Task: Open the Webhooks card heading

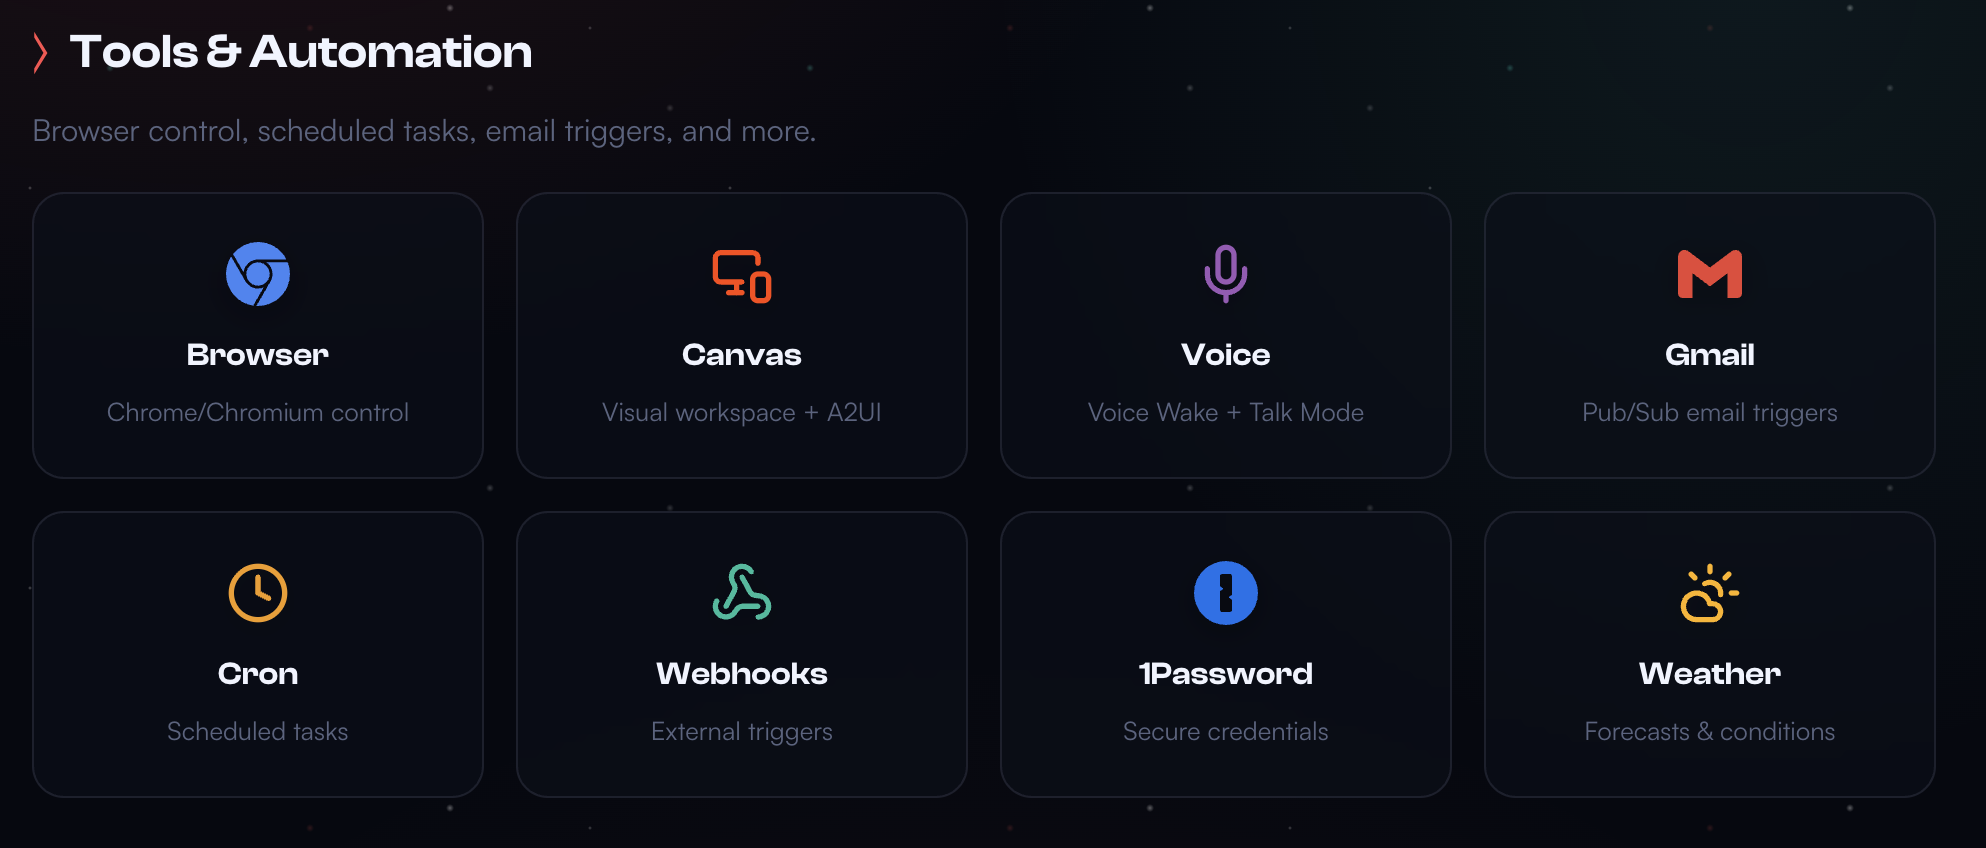Action: (x=742, y=674)
